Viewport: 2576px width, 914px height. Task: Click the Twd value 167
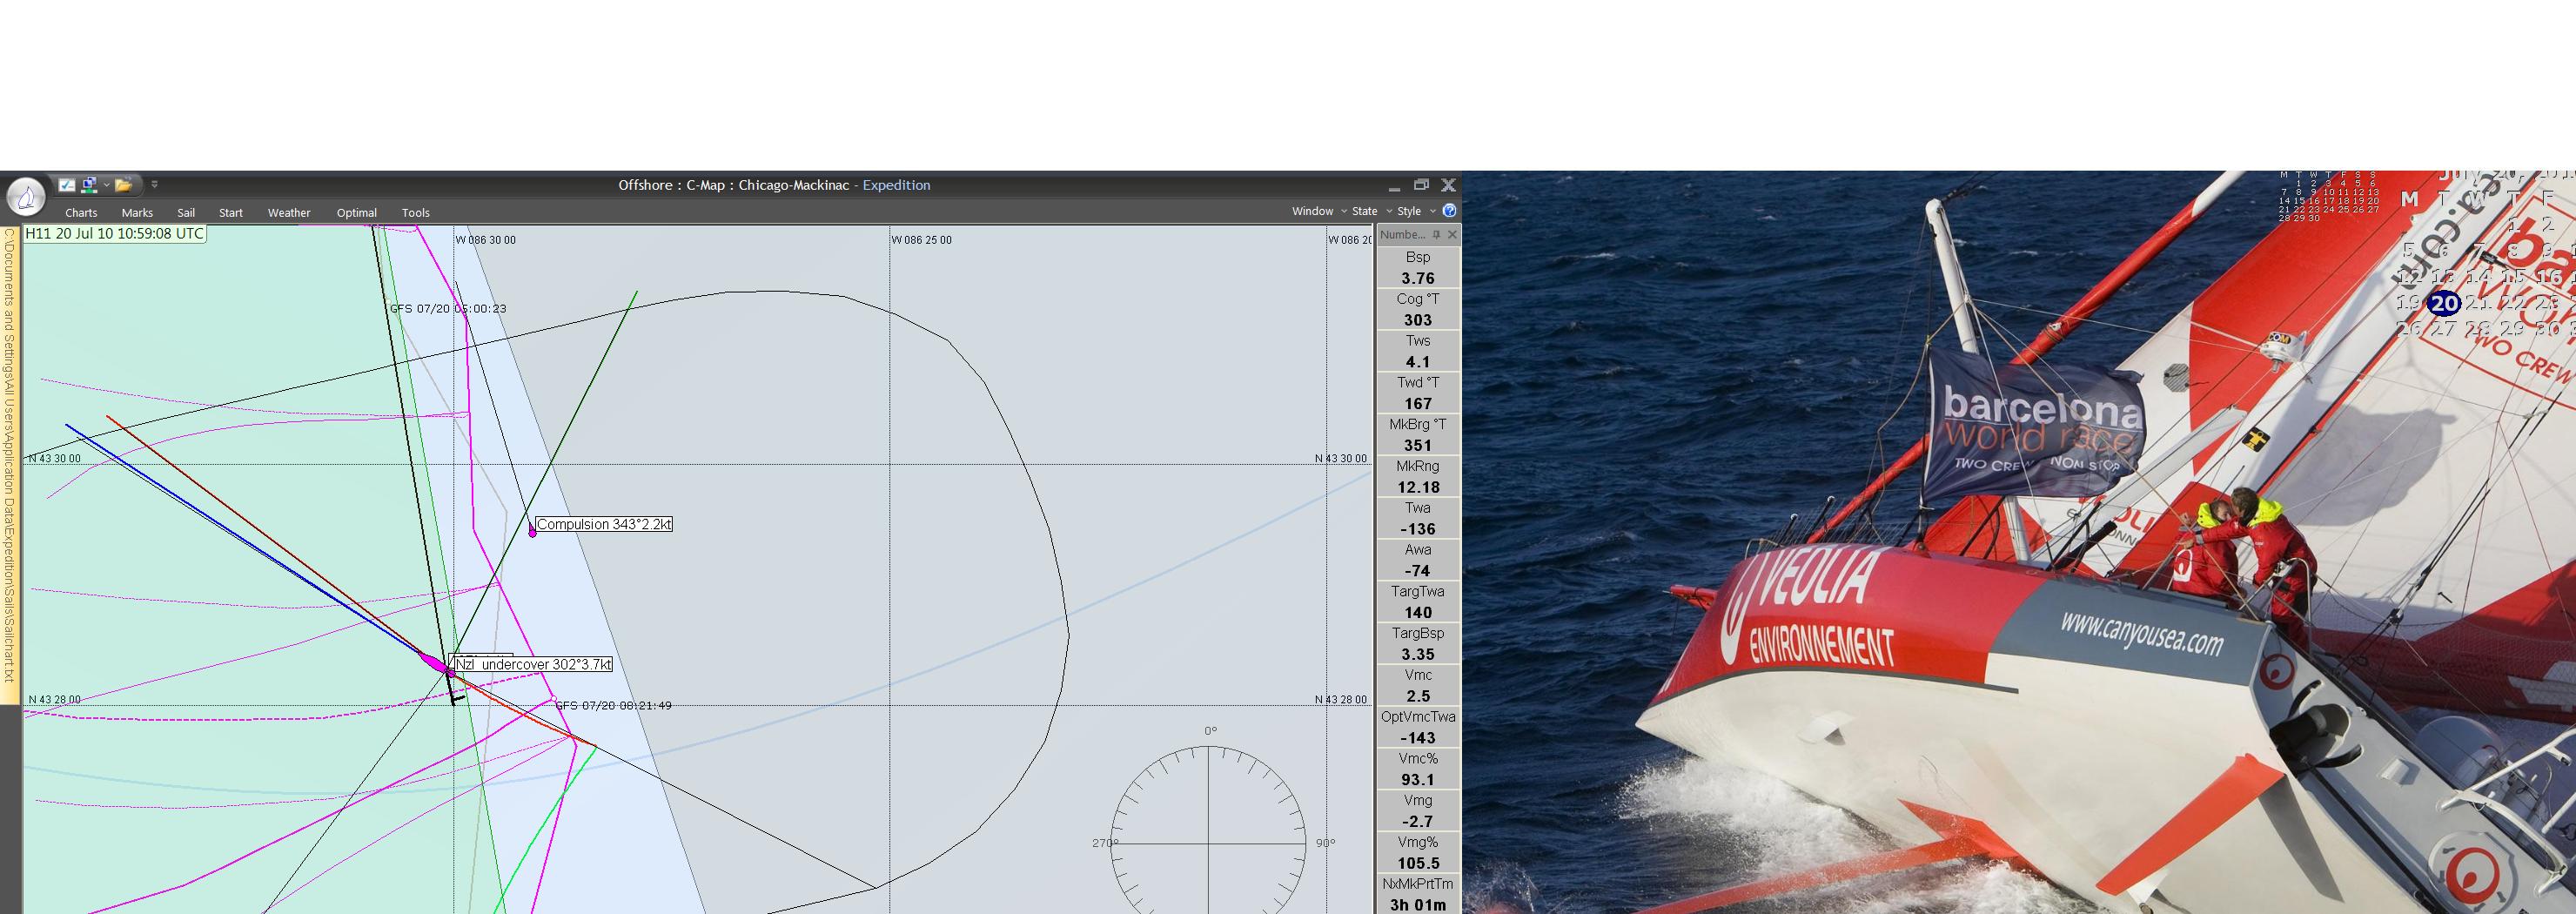point(1418,404)
